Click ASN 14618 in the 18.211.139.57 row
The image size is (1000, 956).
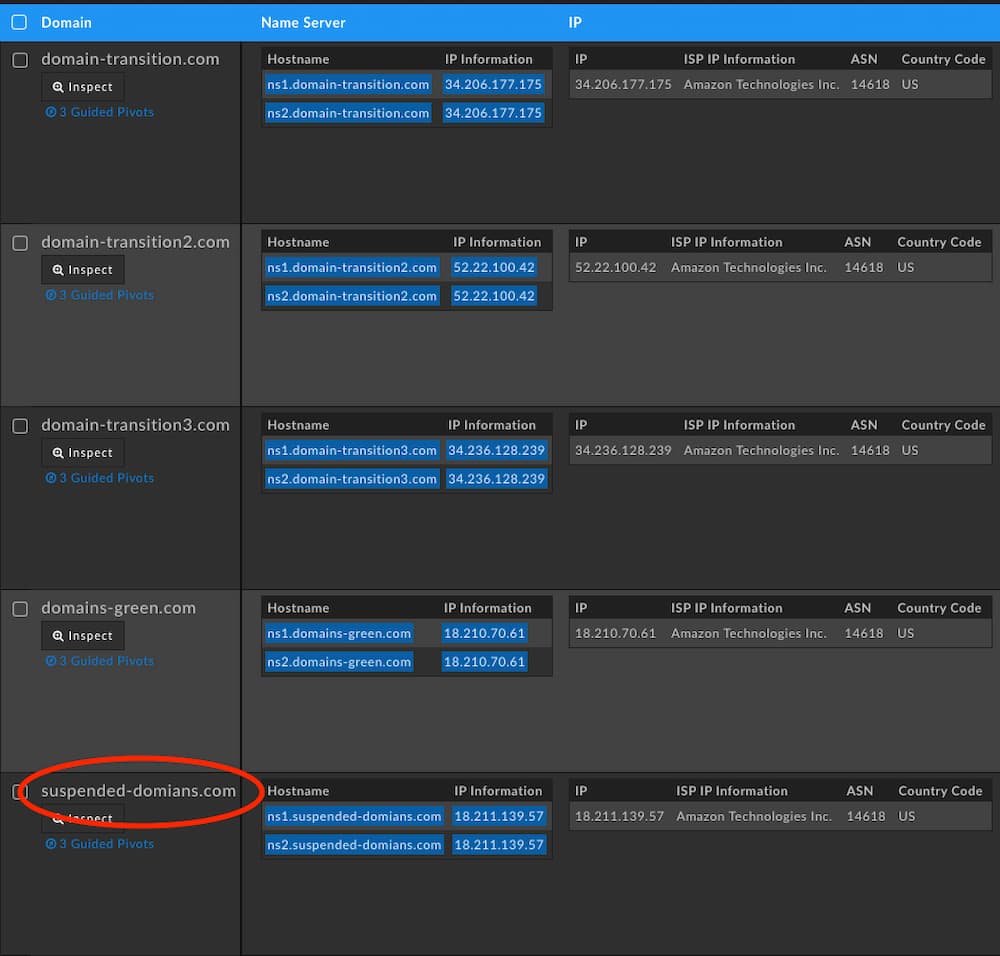[x=866, y=816]
